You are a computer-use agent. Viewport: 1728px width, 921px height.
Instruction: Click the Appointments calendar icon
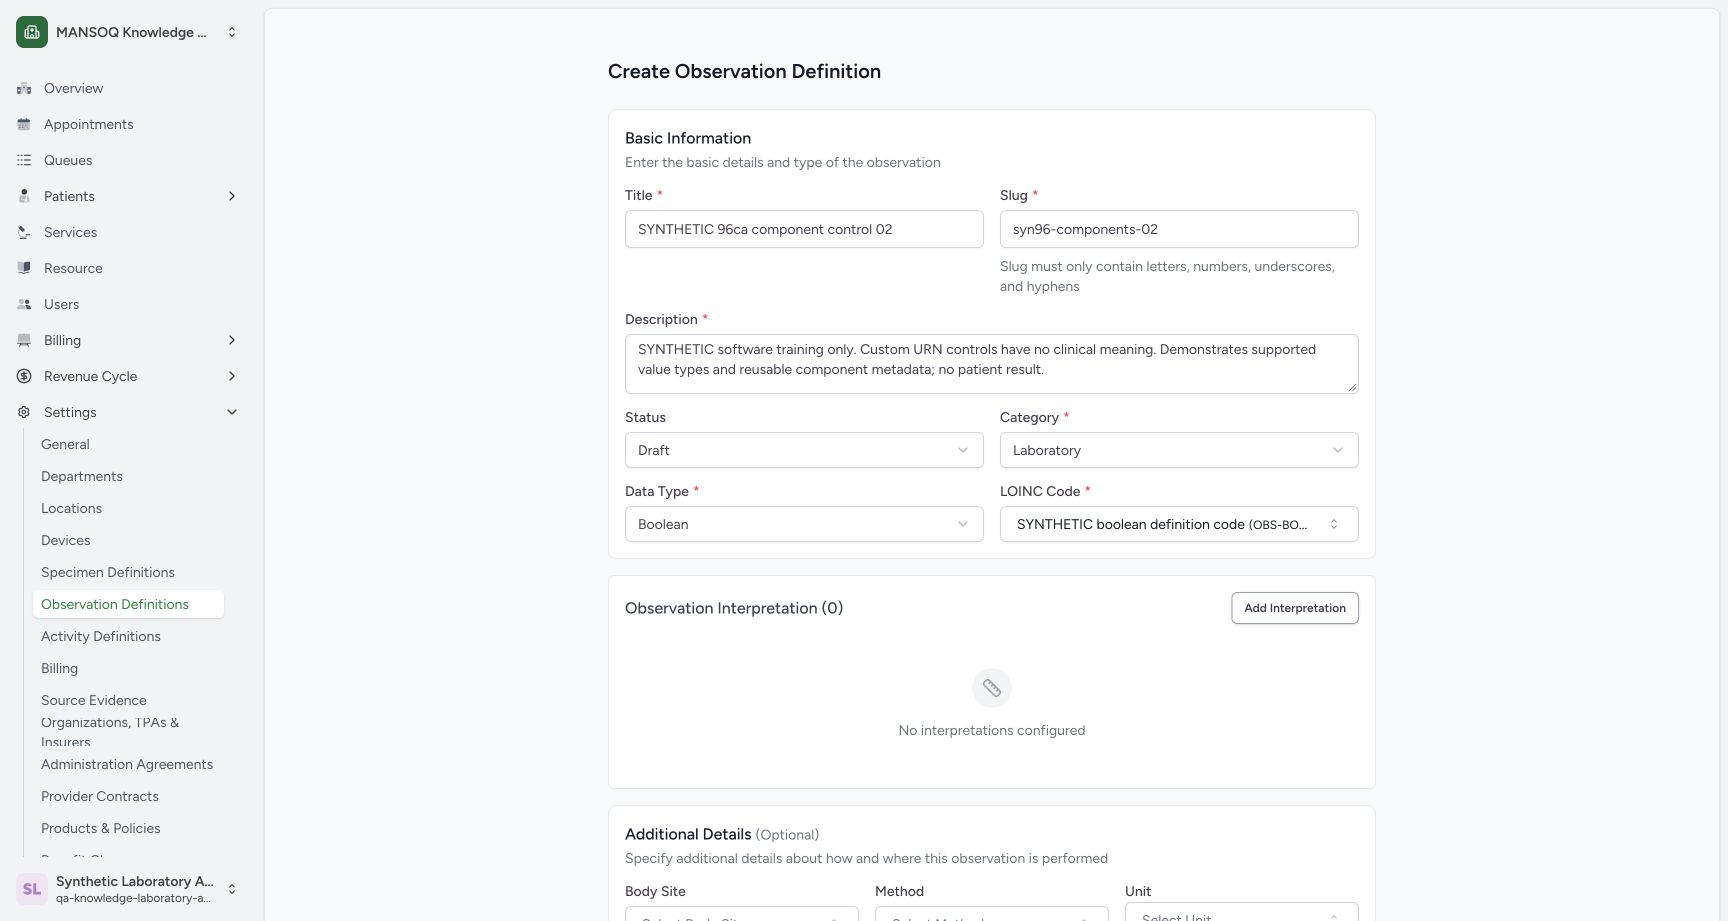(x=24, y=124)
